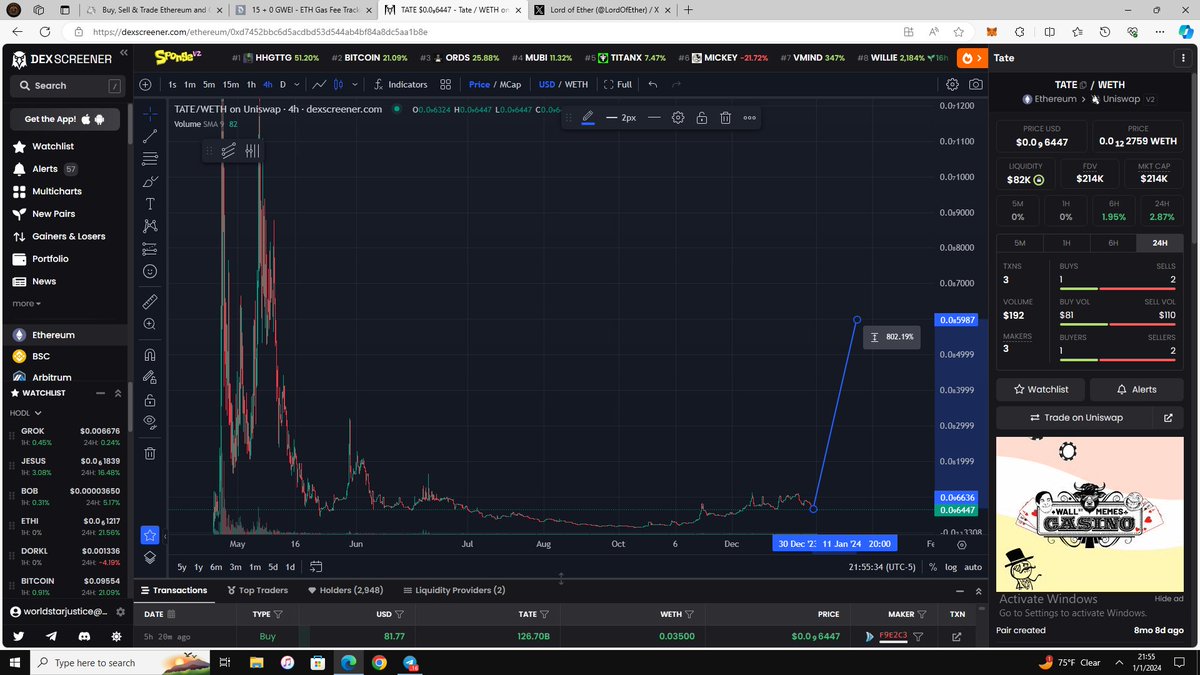Open the go to date calendar icon
Viewport: 1200px width, 675px height.
coord(316,566)
